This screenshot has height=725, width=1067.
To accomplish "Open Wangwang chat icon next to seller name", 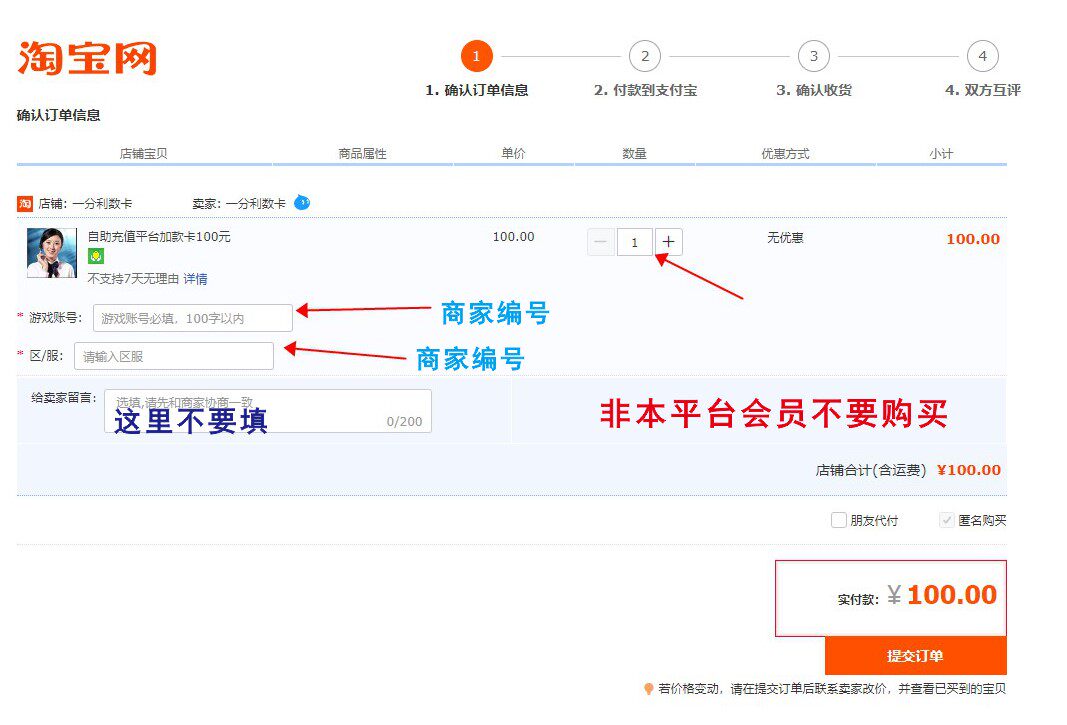I will (302, 202).
